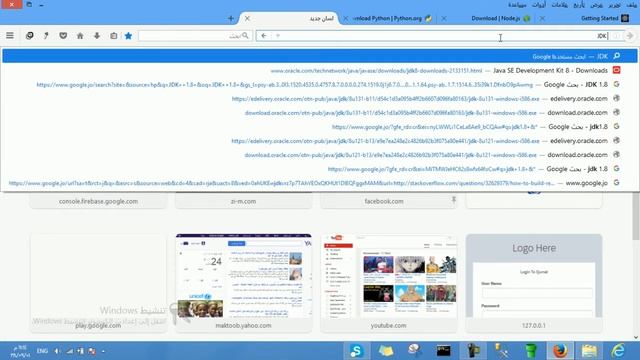
Task: Open the console.firebase.google.com tile
Action: click(98, 200)
